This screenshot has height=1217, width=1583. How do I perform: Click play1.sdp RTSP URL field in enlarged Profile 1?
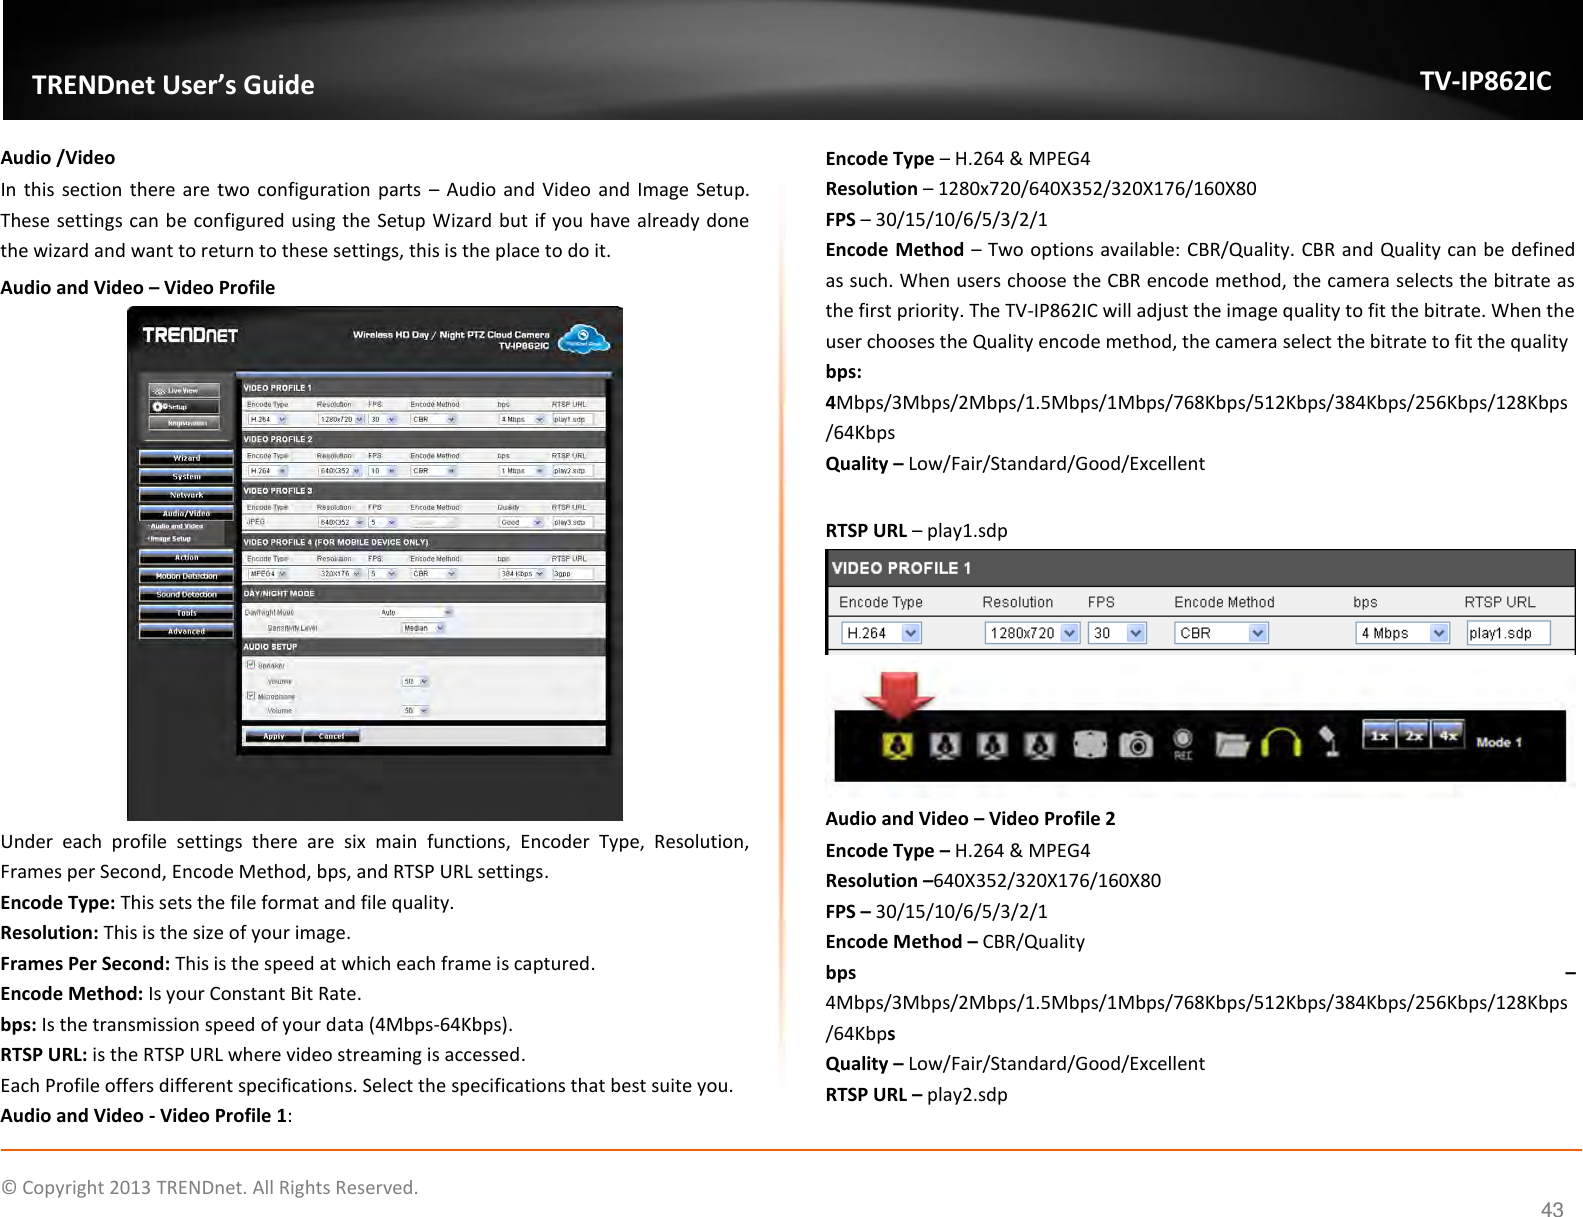[x=1508, y=633]
